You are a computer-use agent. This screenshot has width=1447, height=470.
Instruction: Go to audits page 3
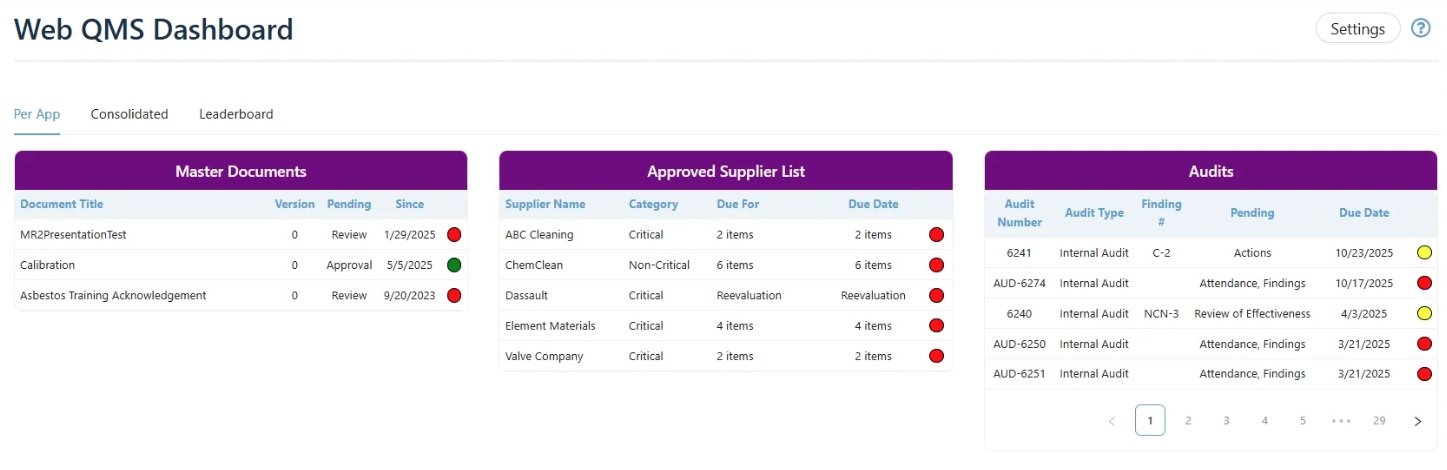(1226, 421)
